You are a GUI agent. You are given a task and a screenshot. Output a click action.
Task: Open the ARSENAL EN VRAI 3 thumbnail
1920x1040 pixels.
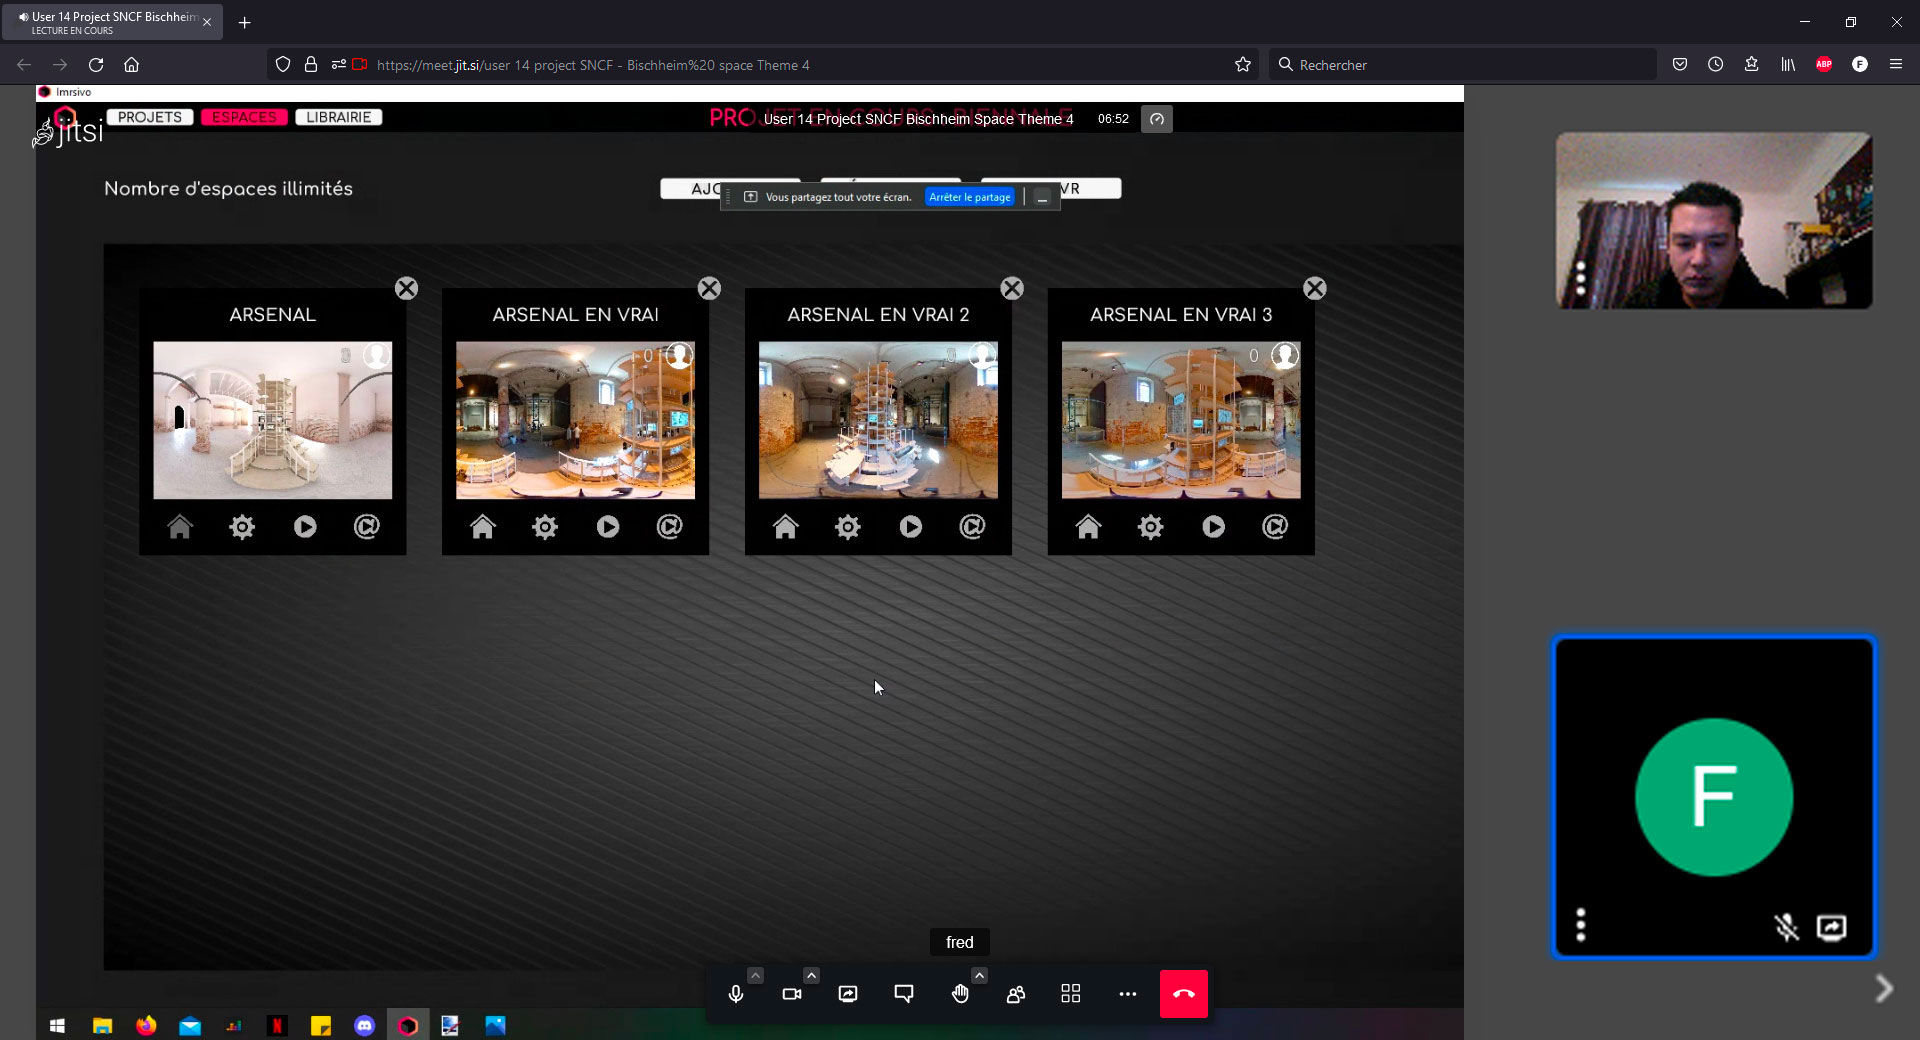pos(1182,420)
